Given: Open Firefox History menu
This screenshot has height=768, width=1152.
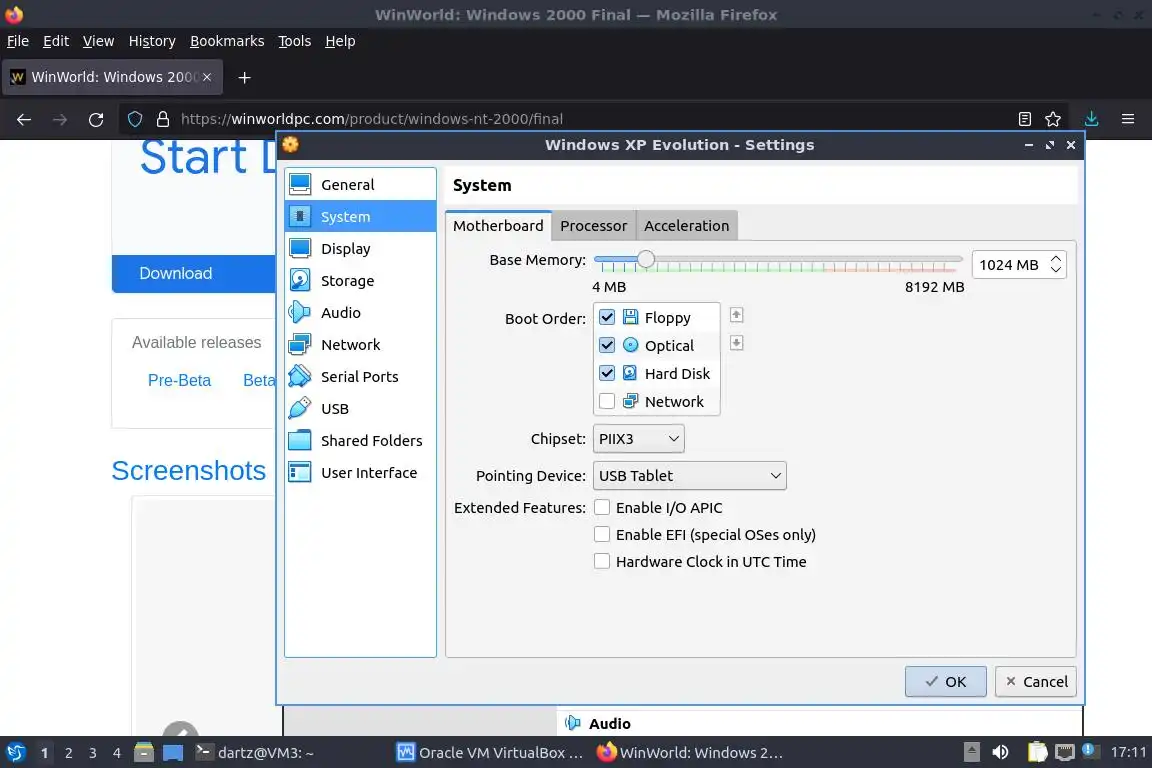Looking at the screenshot, I should coord(152,41).
